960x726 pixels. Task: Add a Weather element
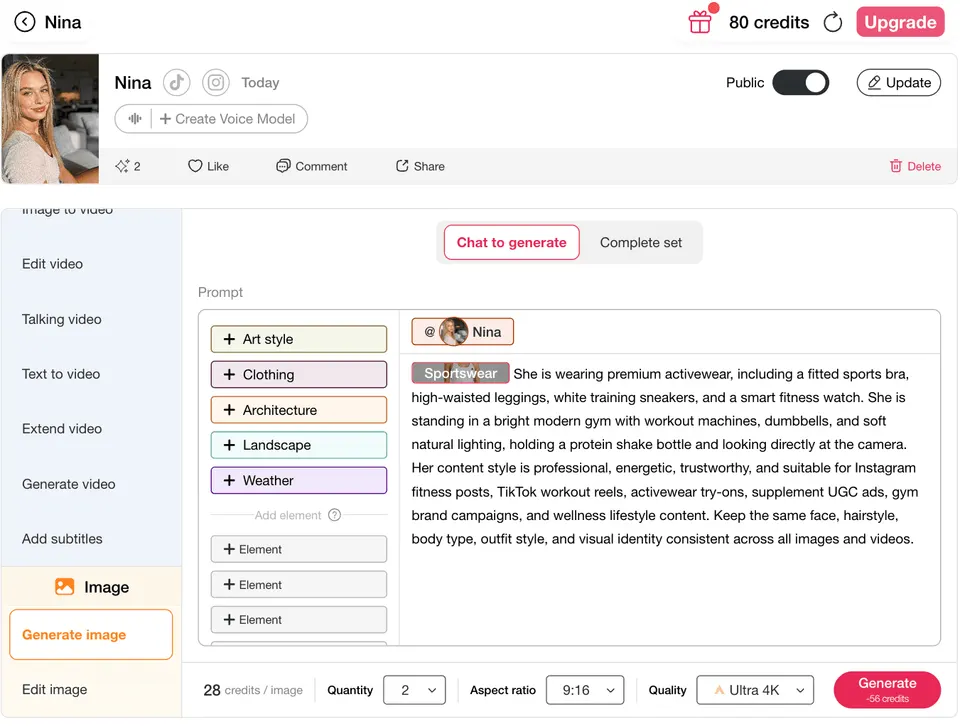299,481
